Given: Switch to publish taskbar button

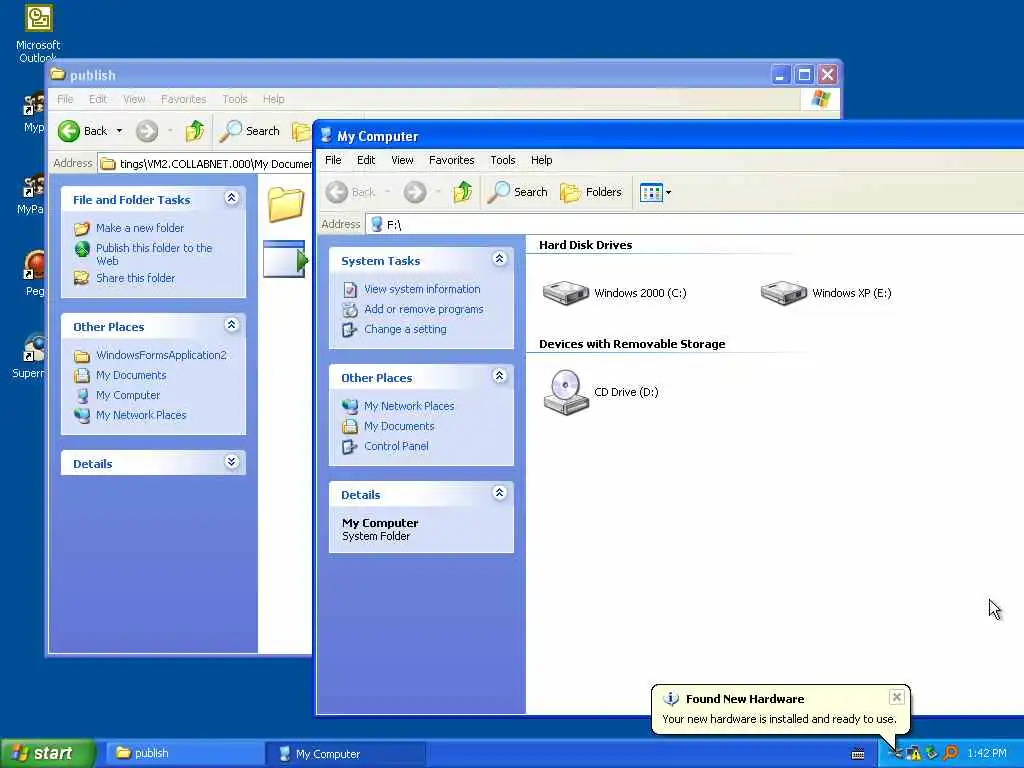Looking at the screenshot, I should [x=184, y=754].
